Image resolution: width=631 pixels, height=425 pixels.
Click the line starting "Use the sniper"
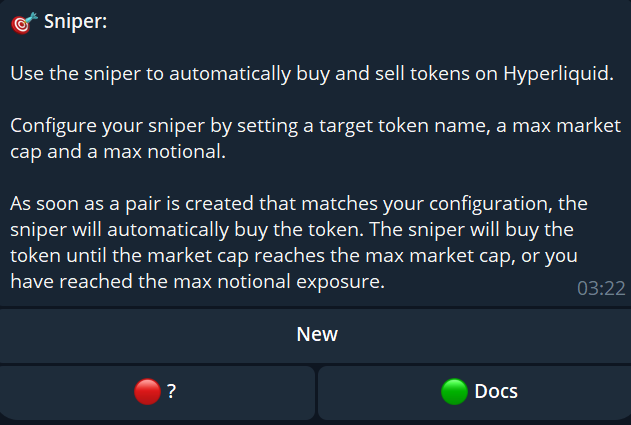click(311, 74)
